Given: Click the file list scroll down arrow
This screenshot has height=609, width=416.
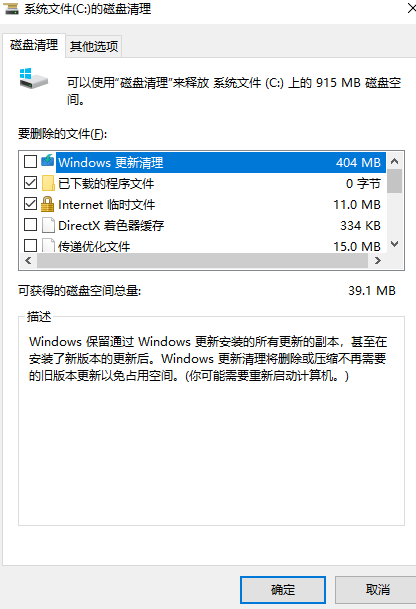Looking at the screenshot, I should [395, 244].
